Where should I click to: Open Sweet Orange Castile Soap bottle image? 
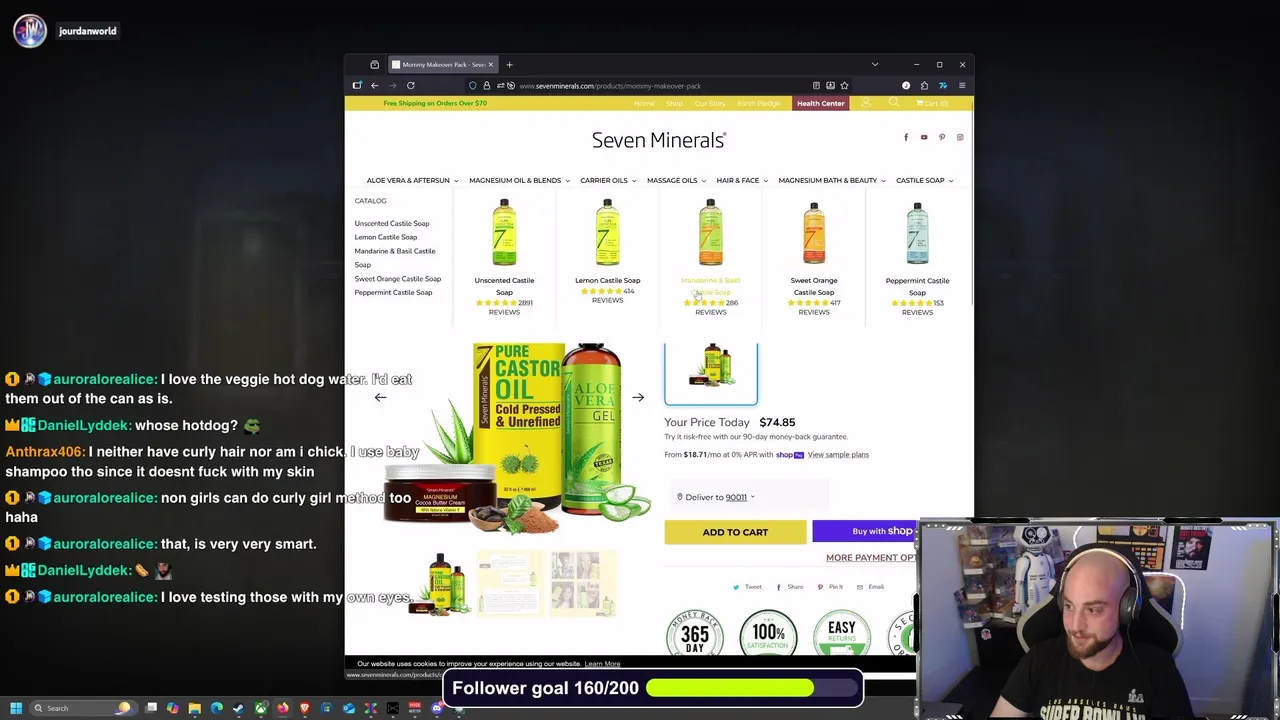pos(814,233)
